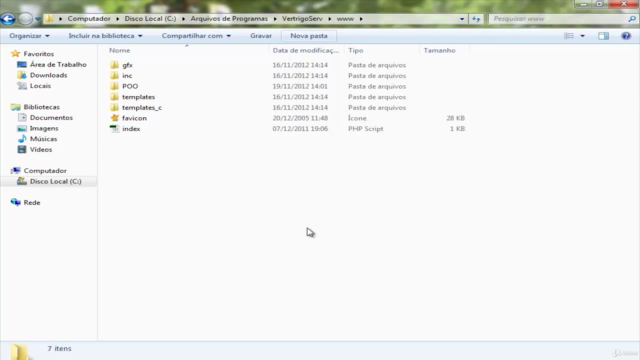The image size is (640, 360).
Task: Click the Imagens library icon
Action: click(22, 128)
